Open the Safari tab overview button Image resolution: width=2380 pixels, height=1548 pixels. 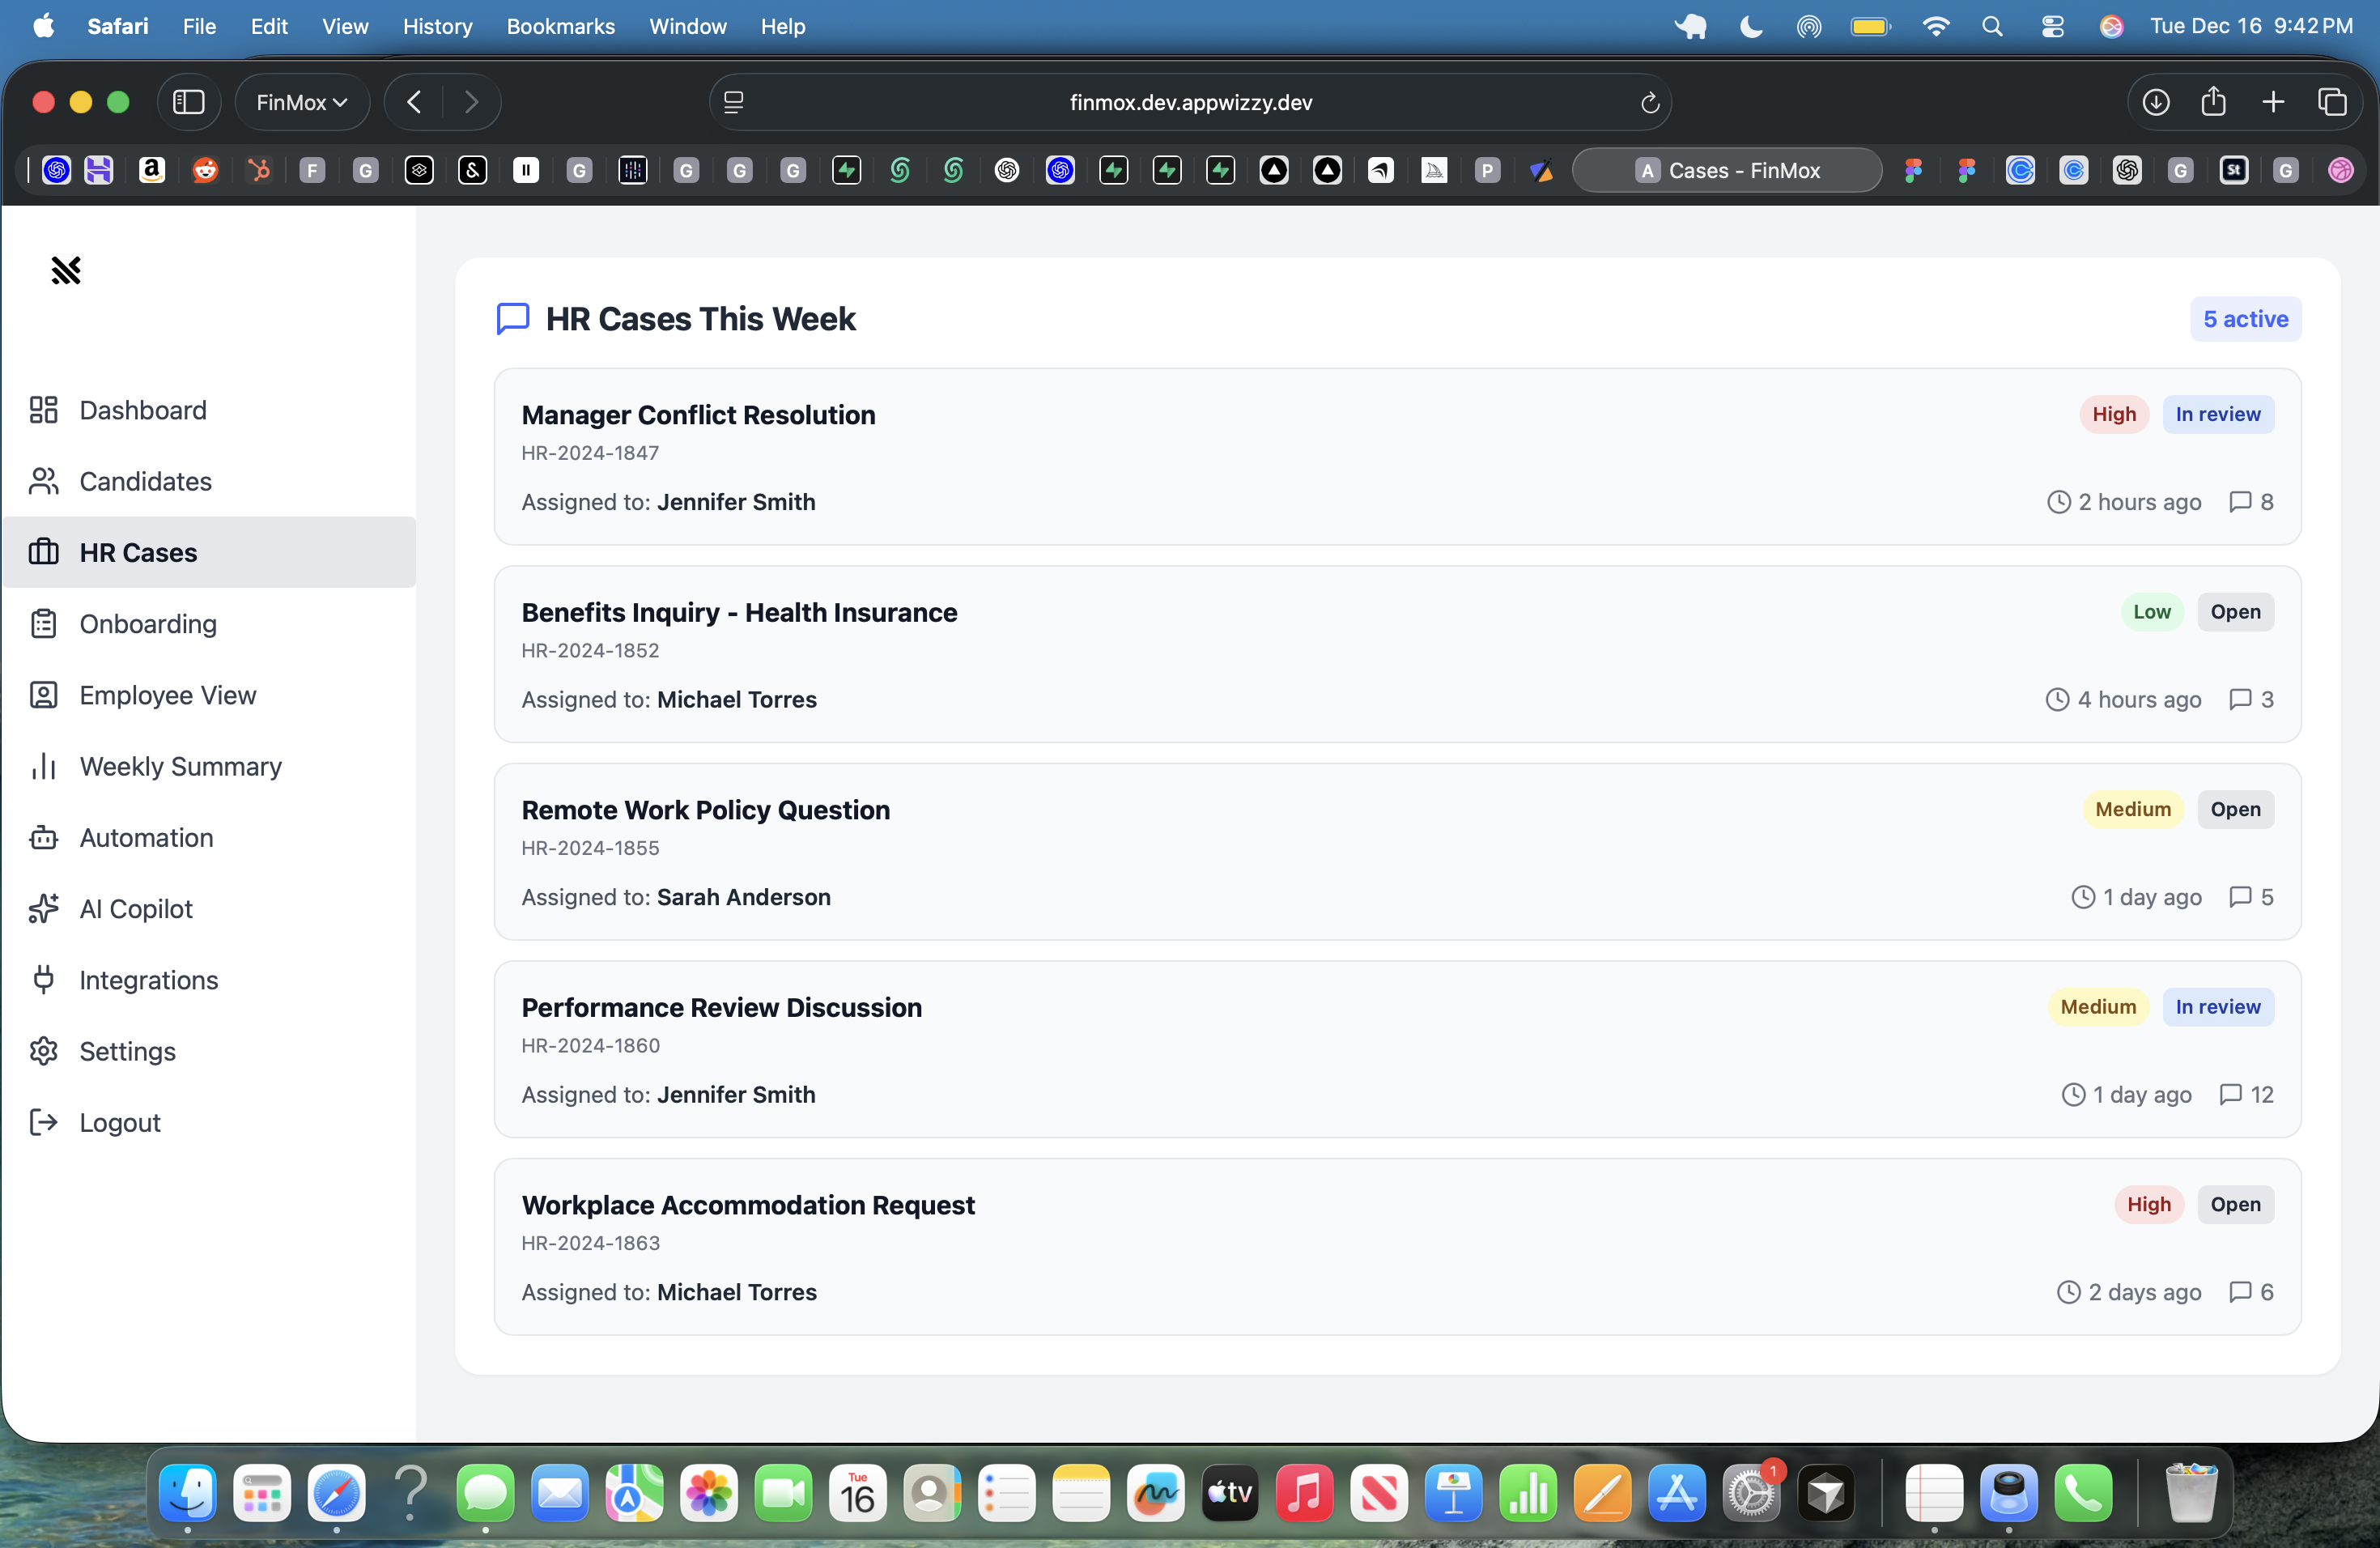[x=2332, y=102]
